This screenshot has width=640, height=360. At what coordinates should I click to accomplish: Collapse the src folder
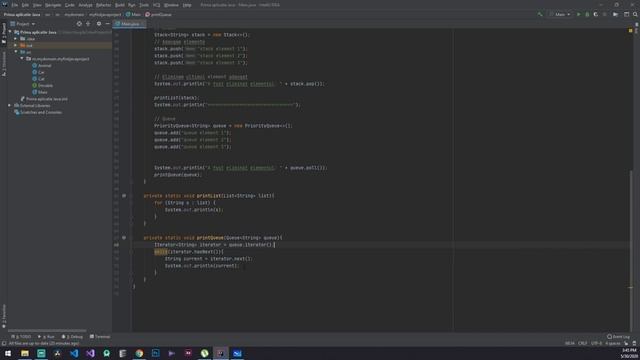pos(16,52)
